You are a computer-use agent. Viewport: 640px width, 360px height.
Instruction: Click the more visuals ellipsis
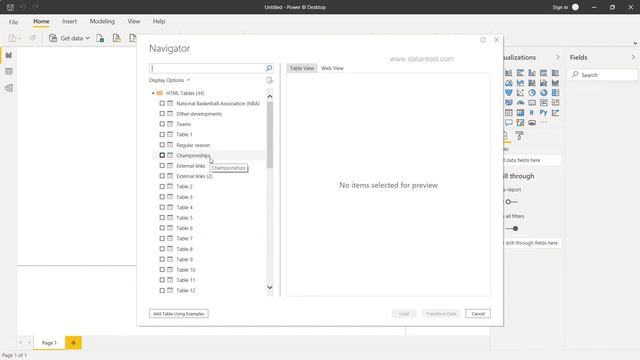pyautogui.click(x=544, y=122)
